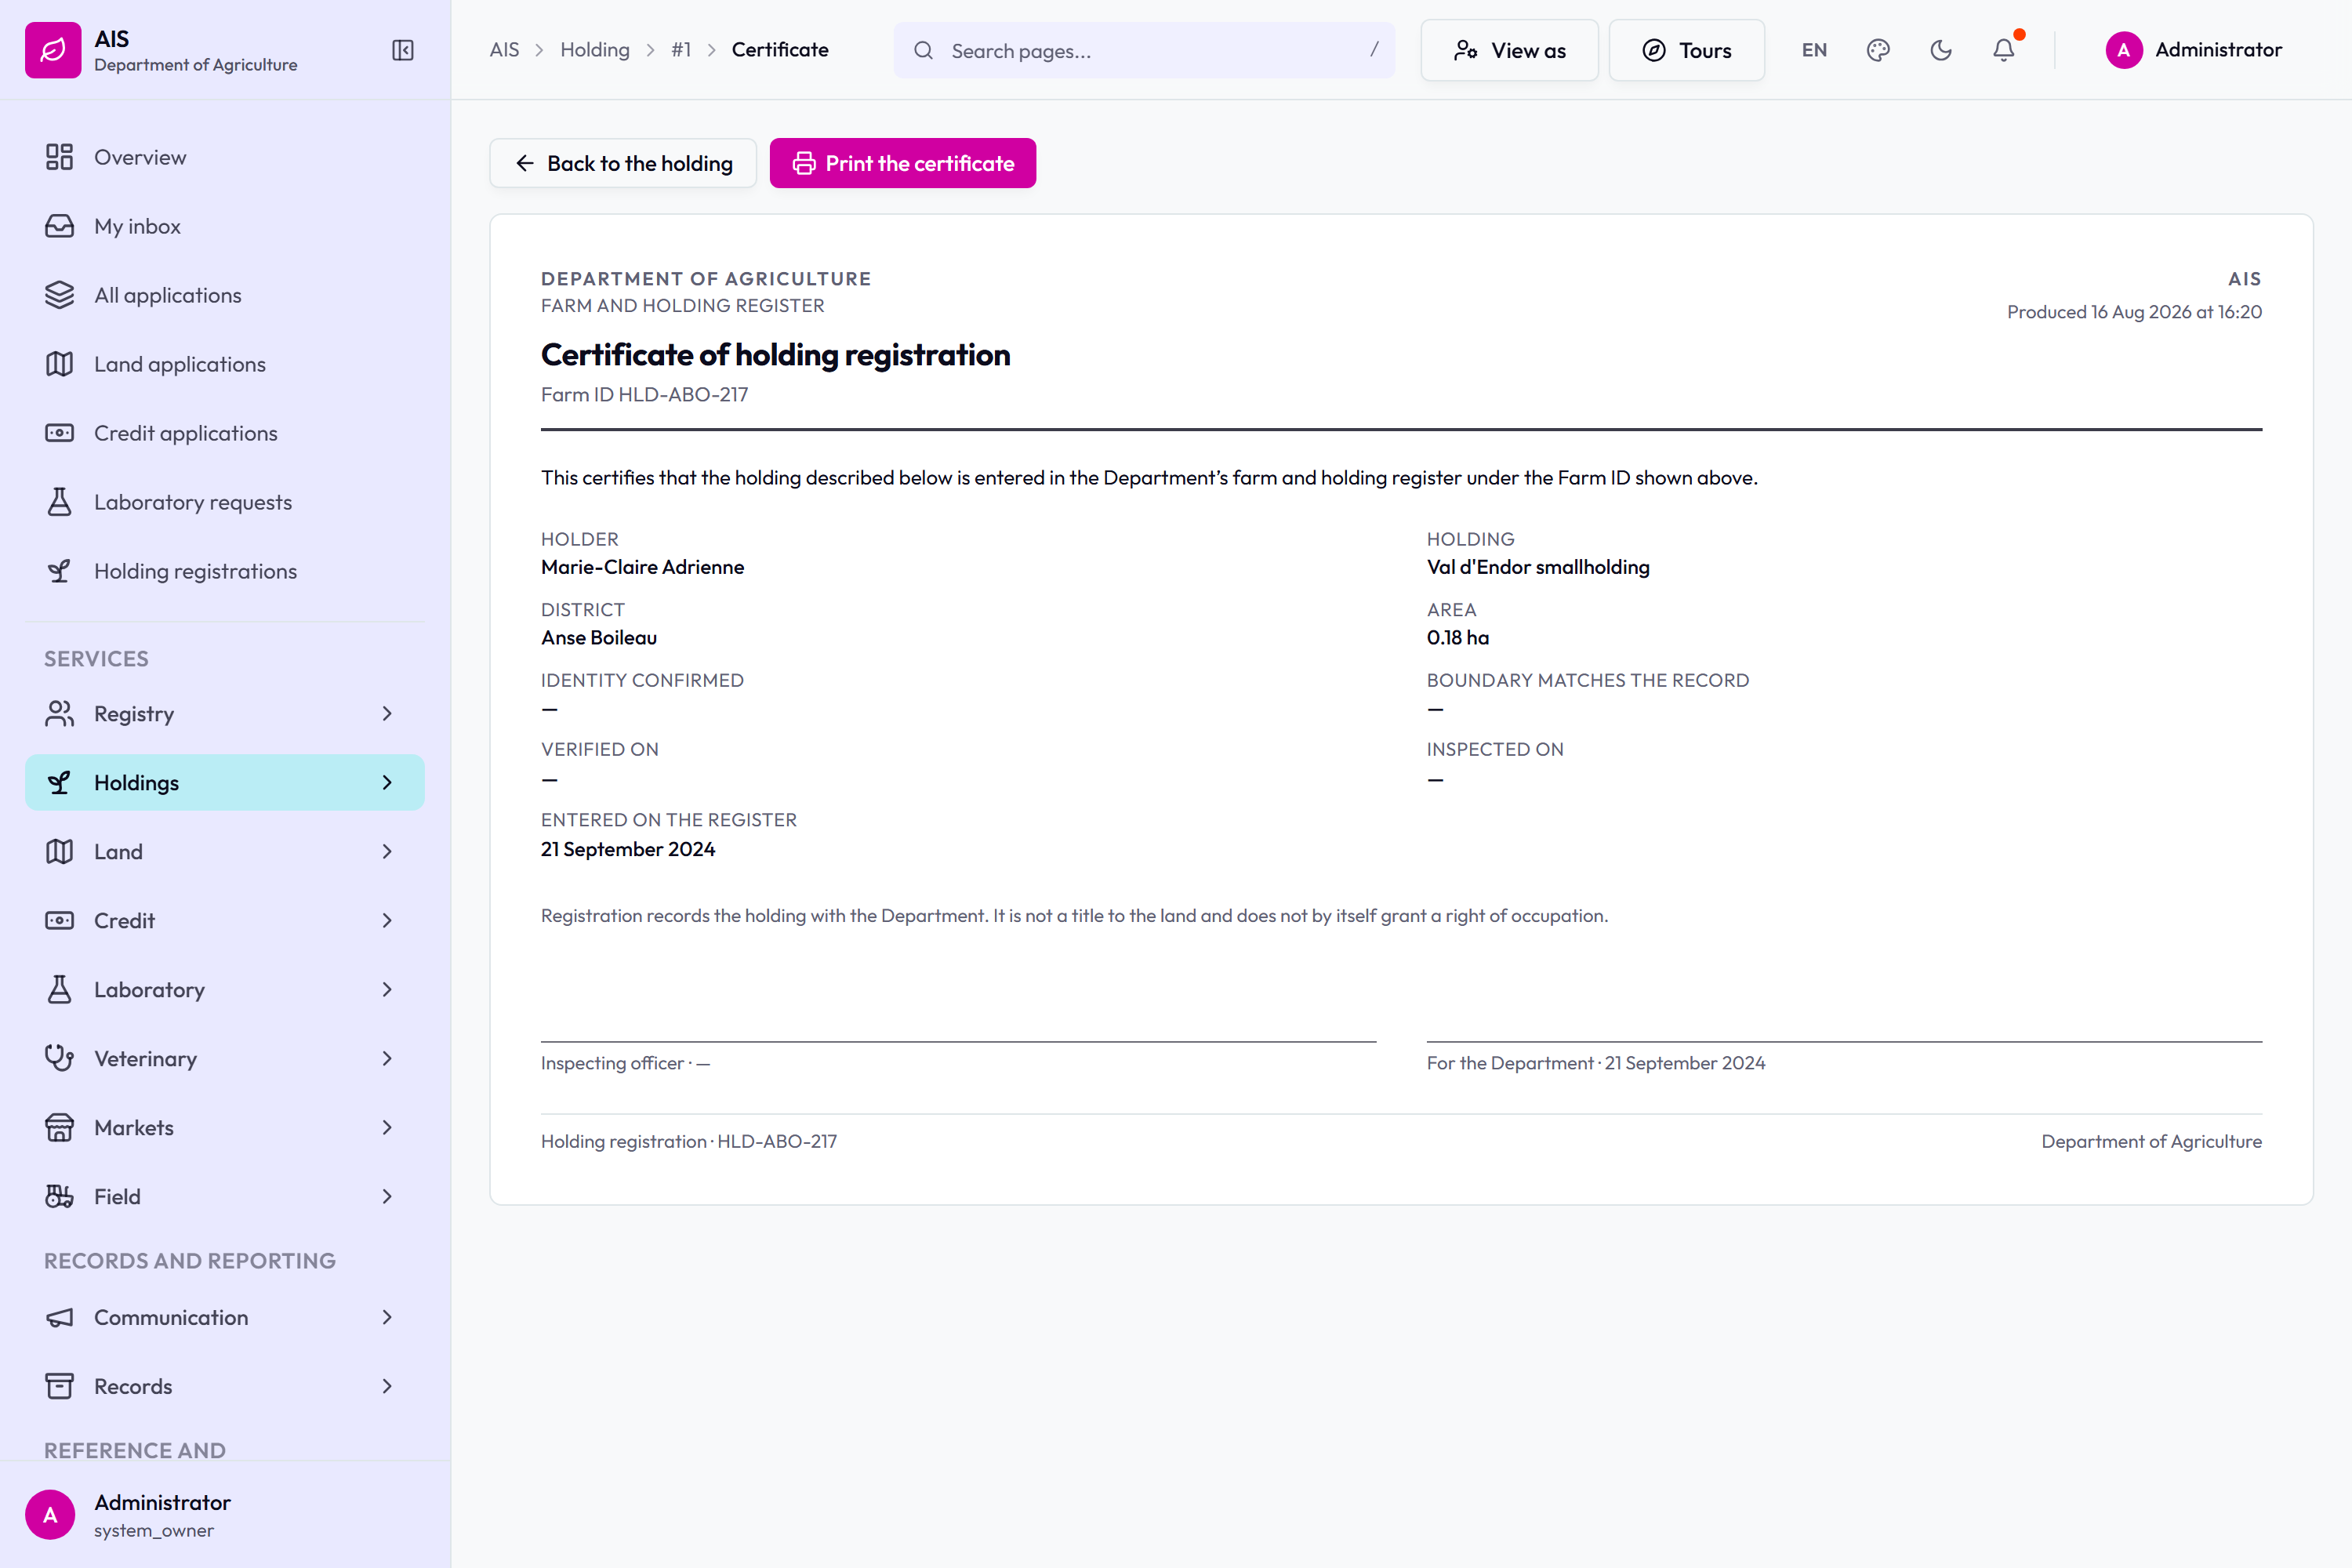Open the Administrator system_owner profile at sidebar bottom

[225, 1515]
